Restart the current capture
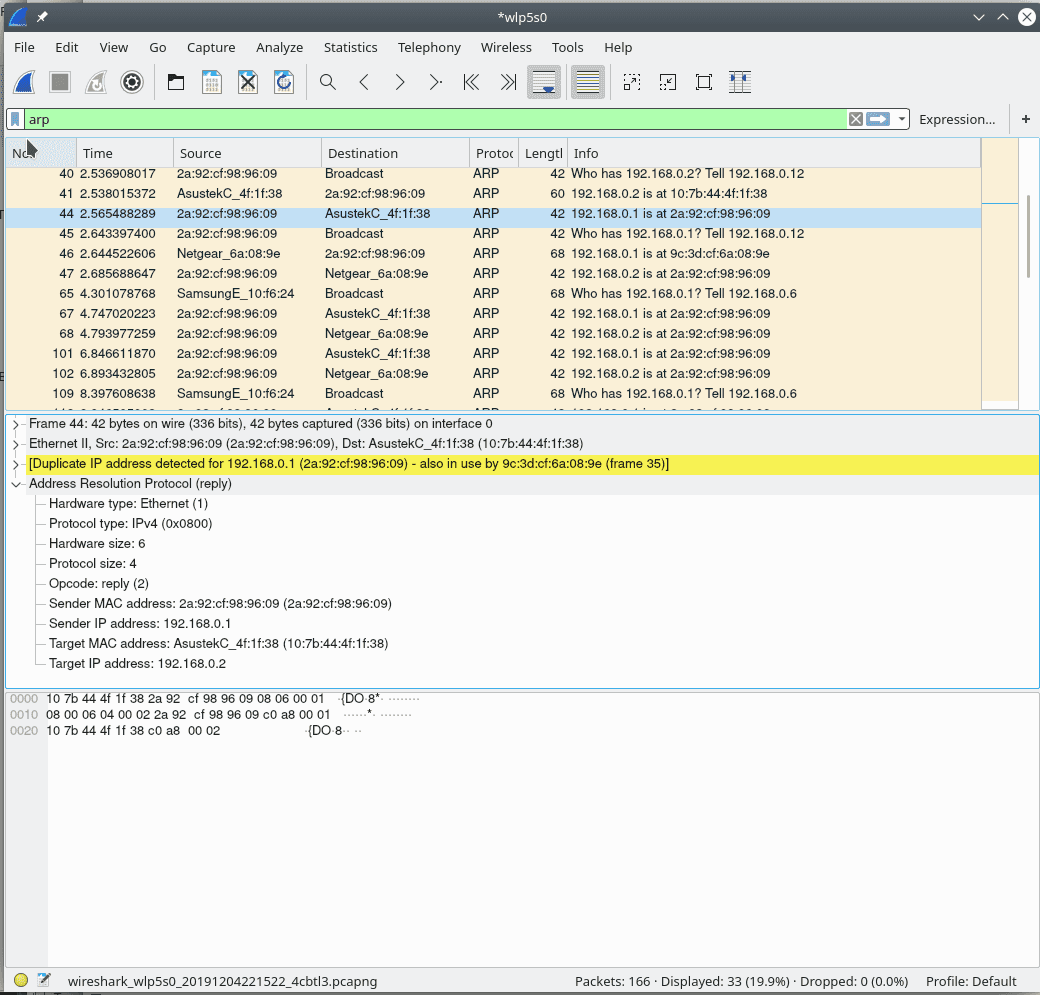 pyautogui.click(x=96, y=82)
